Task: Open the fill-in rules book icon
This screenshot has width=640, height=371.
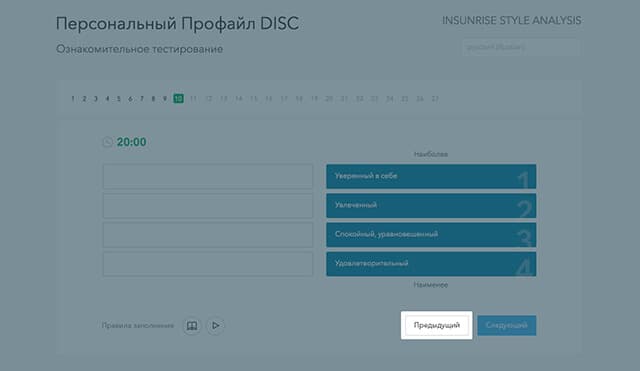Action: [x=192, y=326]
